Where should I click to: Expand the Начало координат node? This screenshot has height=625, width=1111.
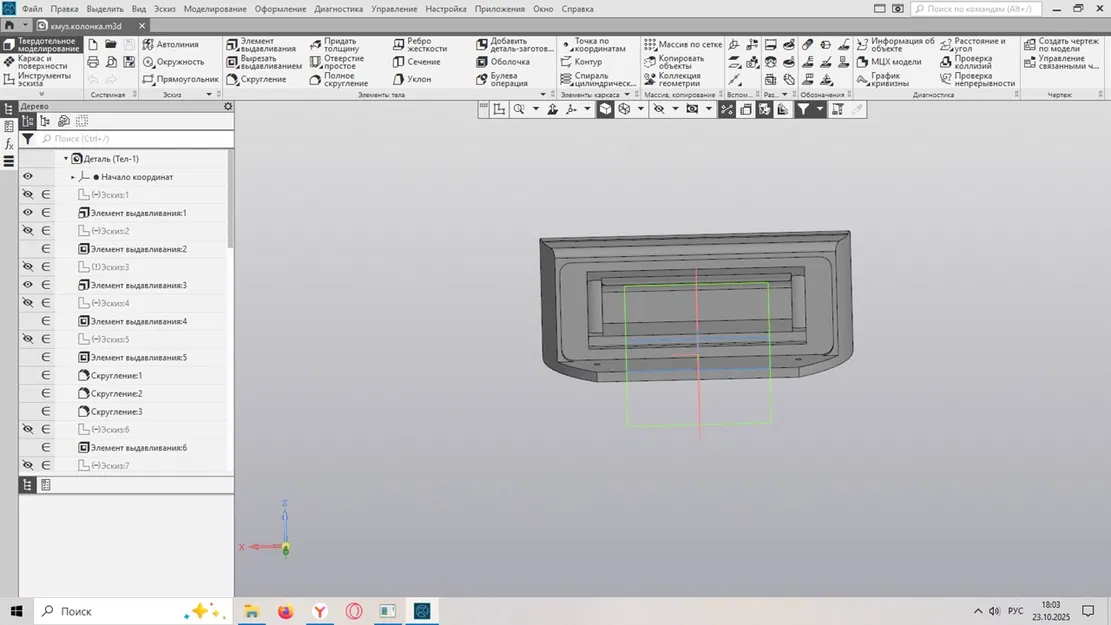click(72, 177)
